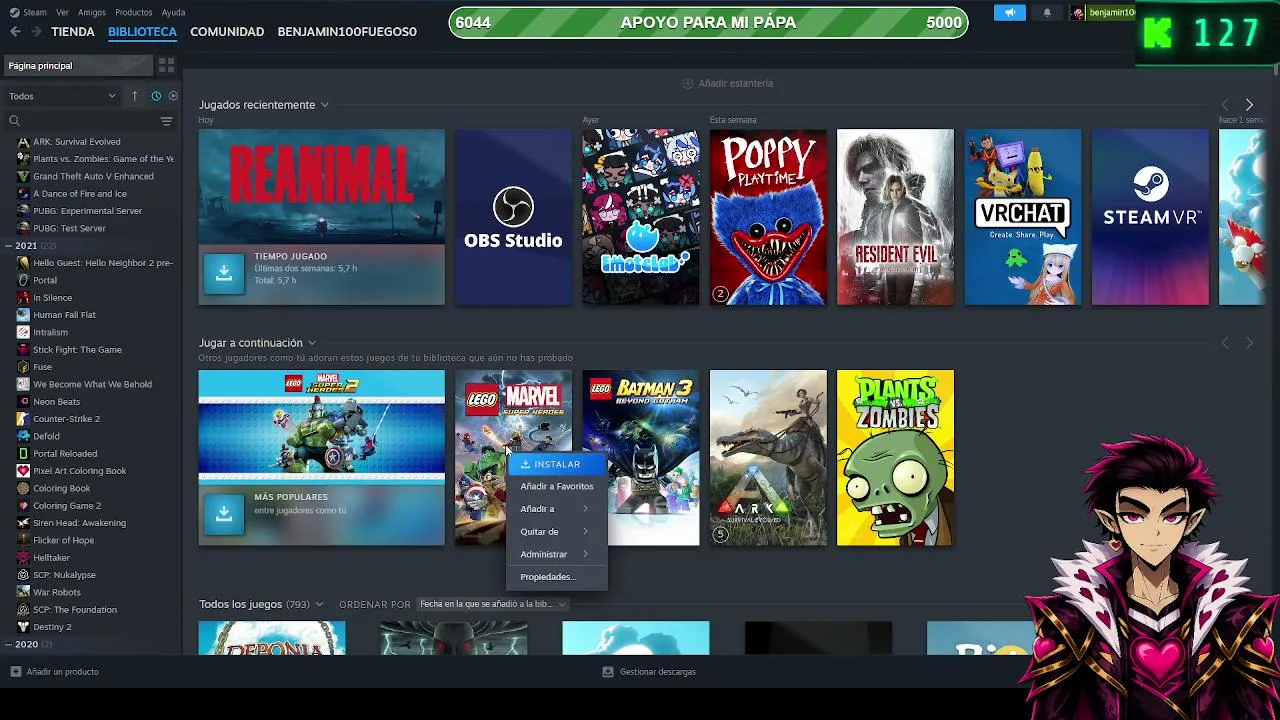The height and width of the screenshot is (720, 1280).
Task: Open the benjamin10 account menu
Action: [x=1102, y=13]
